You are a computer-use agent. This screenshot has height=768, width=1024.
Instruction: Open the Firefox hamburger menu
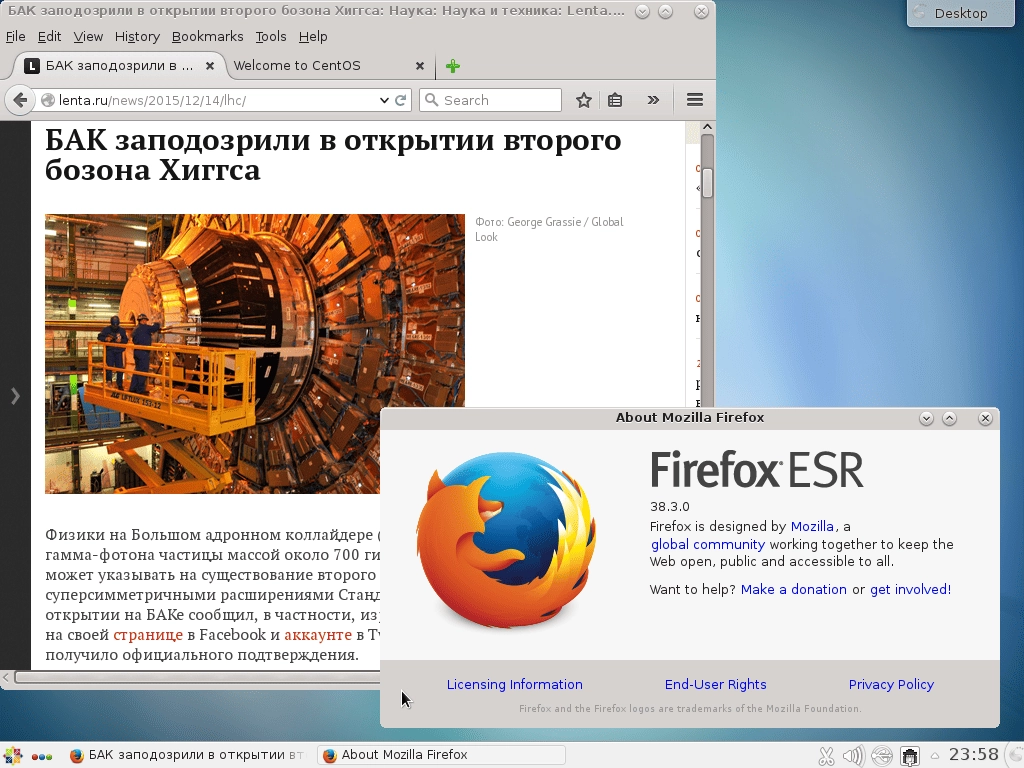click(x=695, y=99)
